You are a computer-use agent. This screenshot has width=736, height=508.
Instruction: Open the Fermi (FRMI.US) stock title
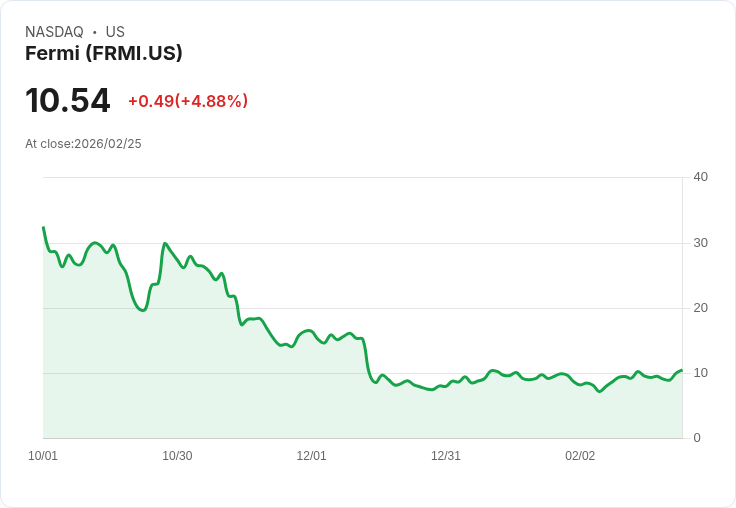[104, 54]
